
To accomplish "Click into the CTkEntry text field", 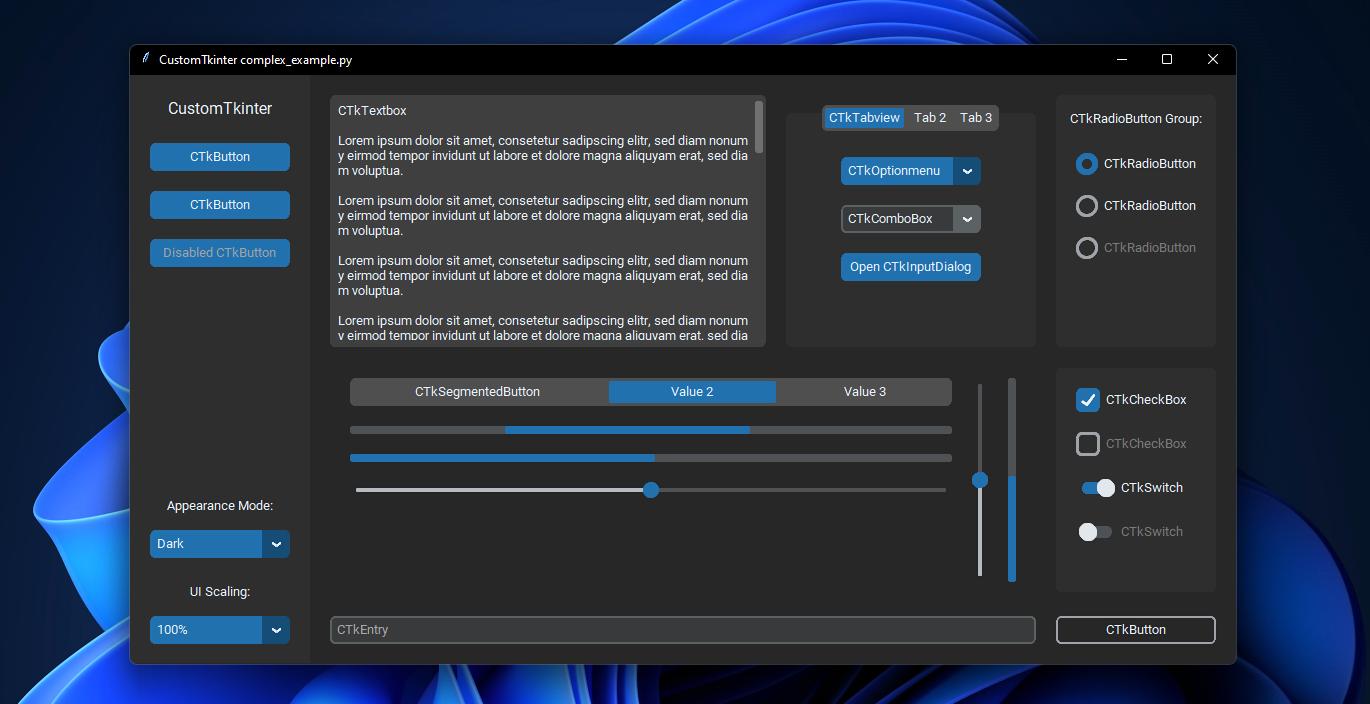I will tap(682, 630).
